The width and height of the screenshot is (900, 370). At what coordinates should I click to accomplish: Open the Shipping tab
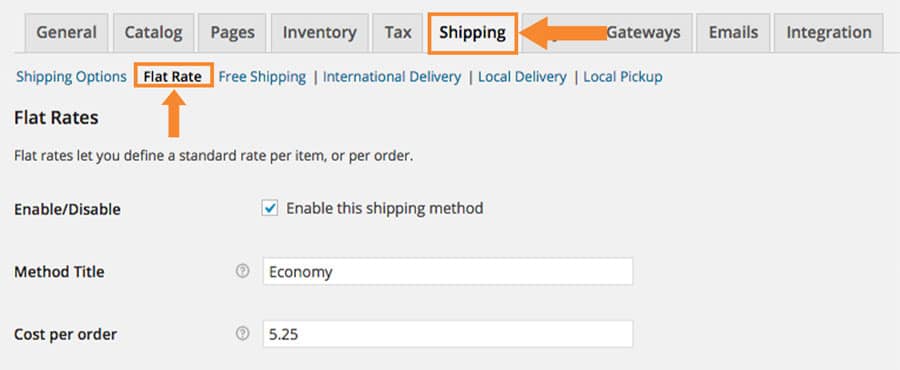coord(473,33)
